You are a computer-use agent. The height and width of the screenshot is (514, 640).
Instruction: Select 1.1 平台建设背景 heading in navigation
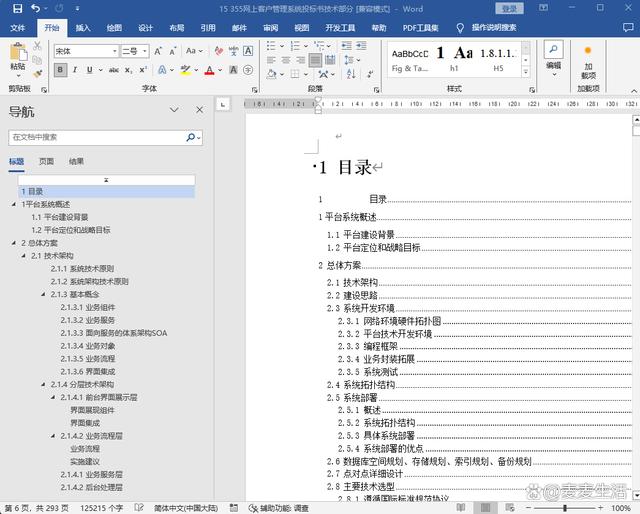59,216
